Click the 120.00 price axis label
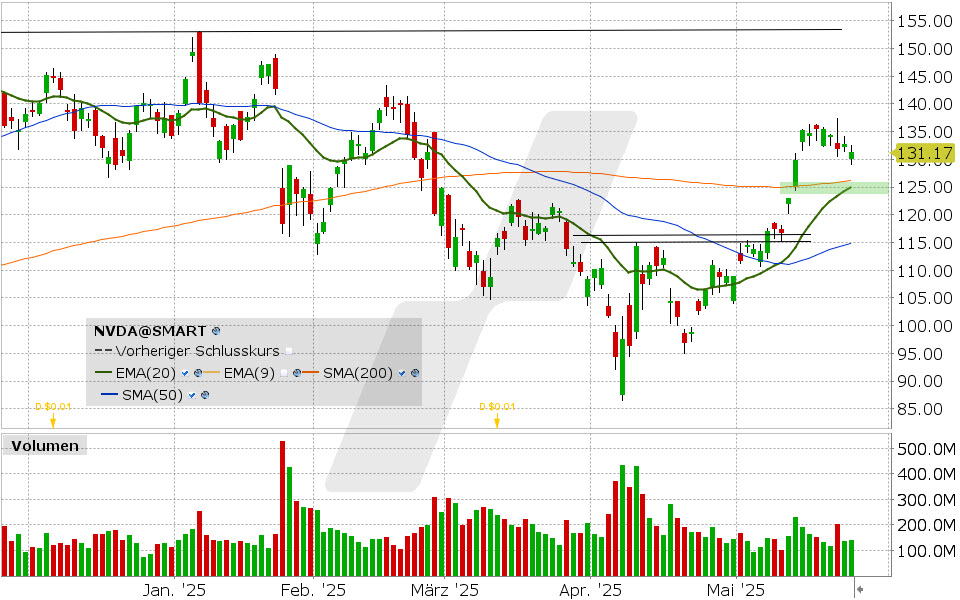The width and height of the screenshot is (960, 600). (924, 215)
